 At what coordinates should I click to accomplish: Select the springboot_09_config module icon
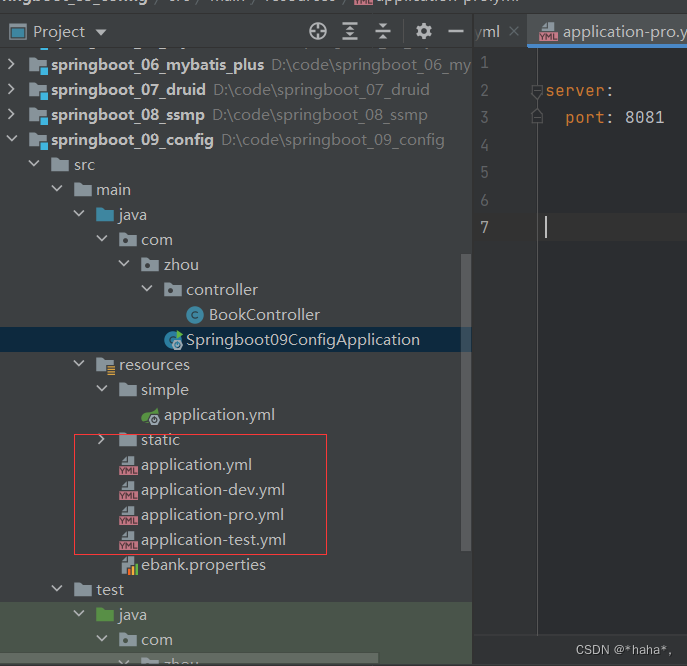click(38, 141)
